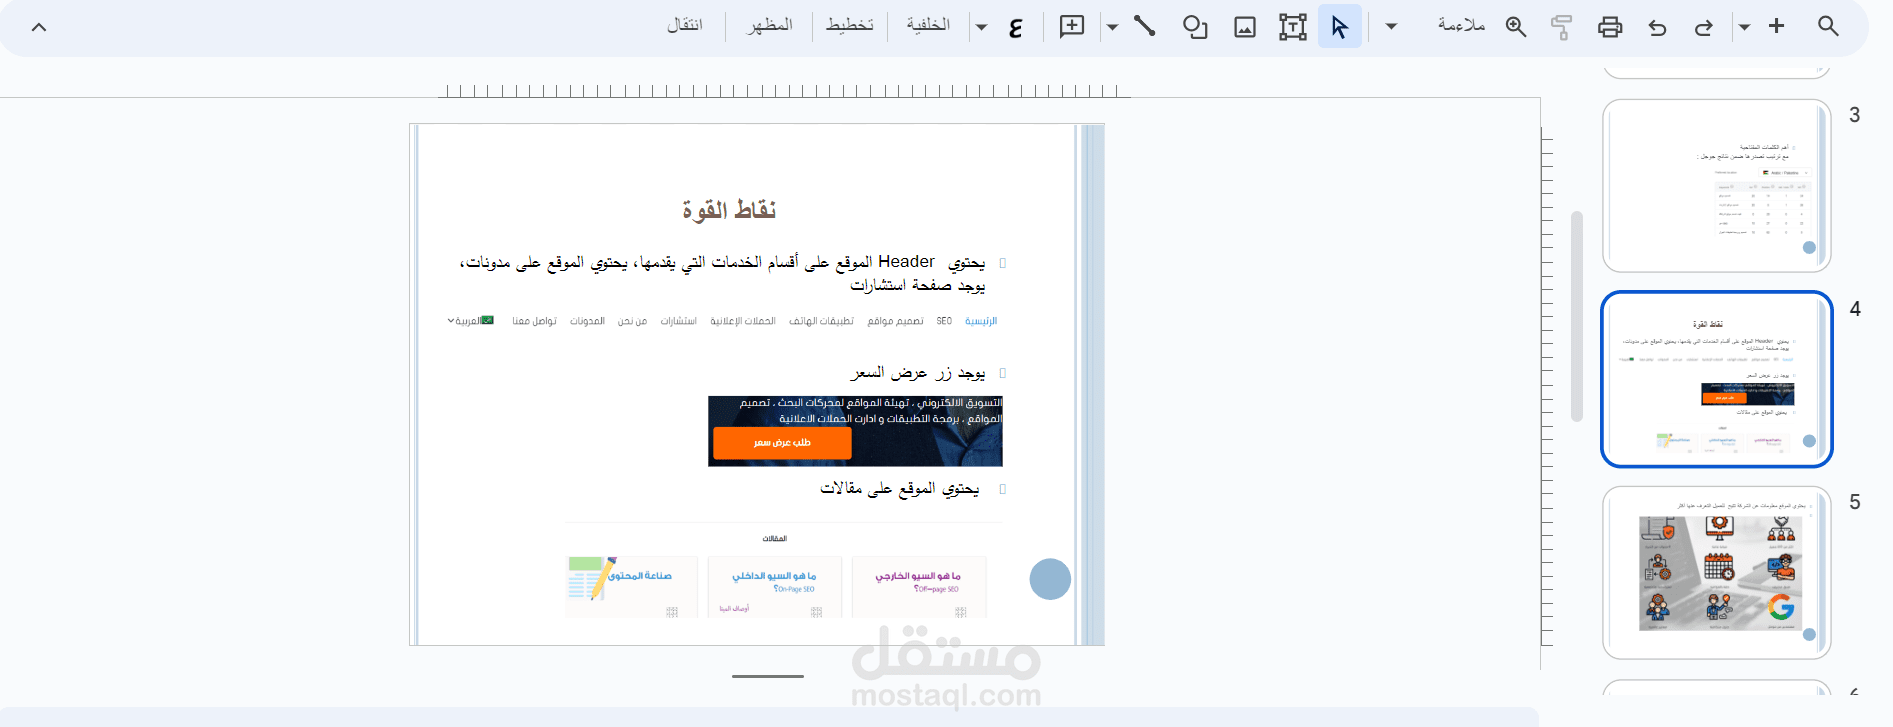1893x727 pixels.
Task: Click the clockwise curved-arrow icon next to print
Action: pyautogui.click(x=1704, y=27)
